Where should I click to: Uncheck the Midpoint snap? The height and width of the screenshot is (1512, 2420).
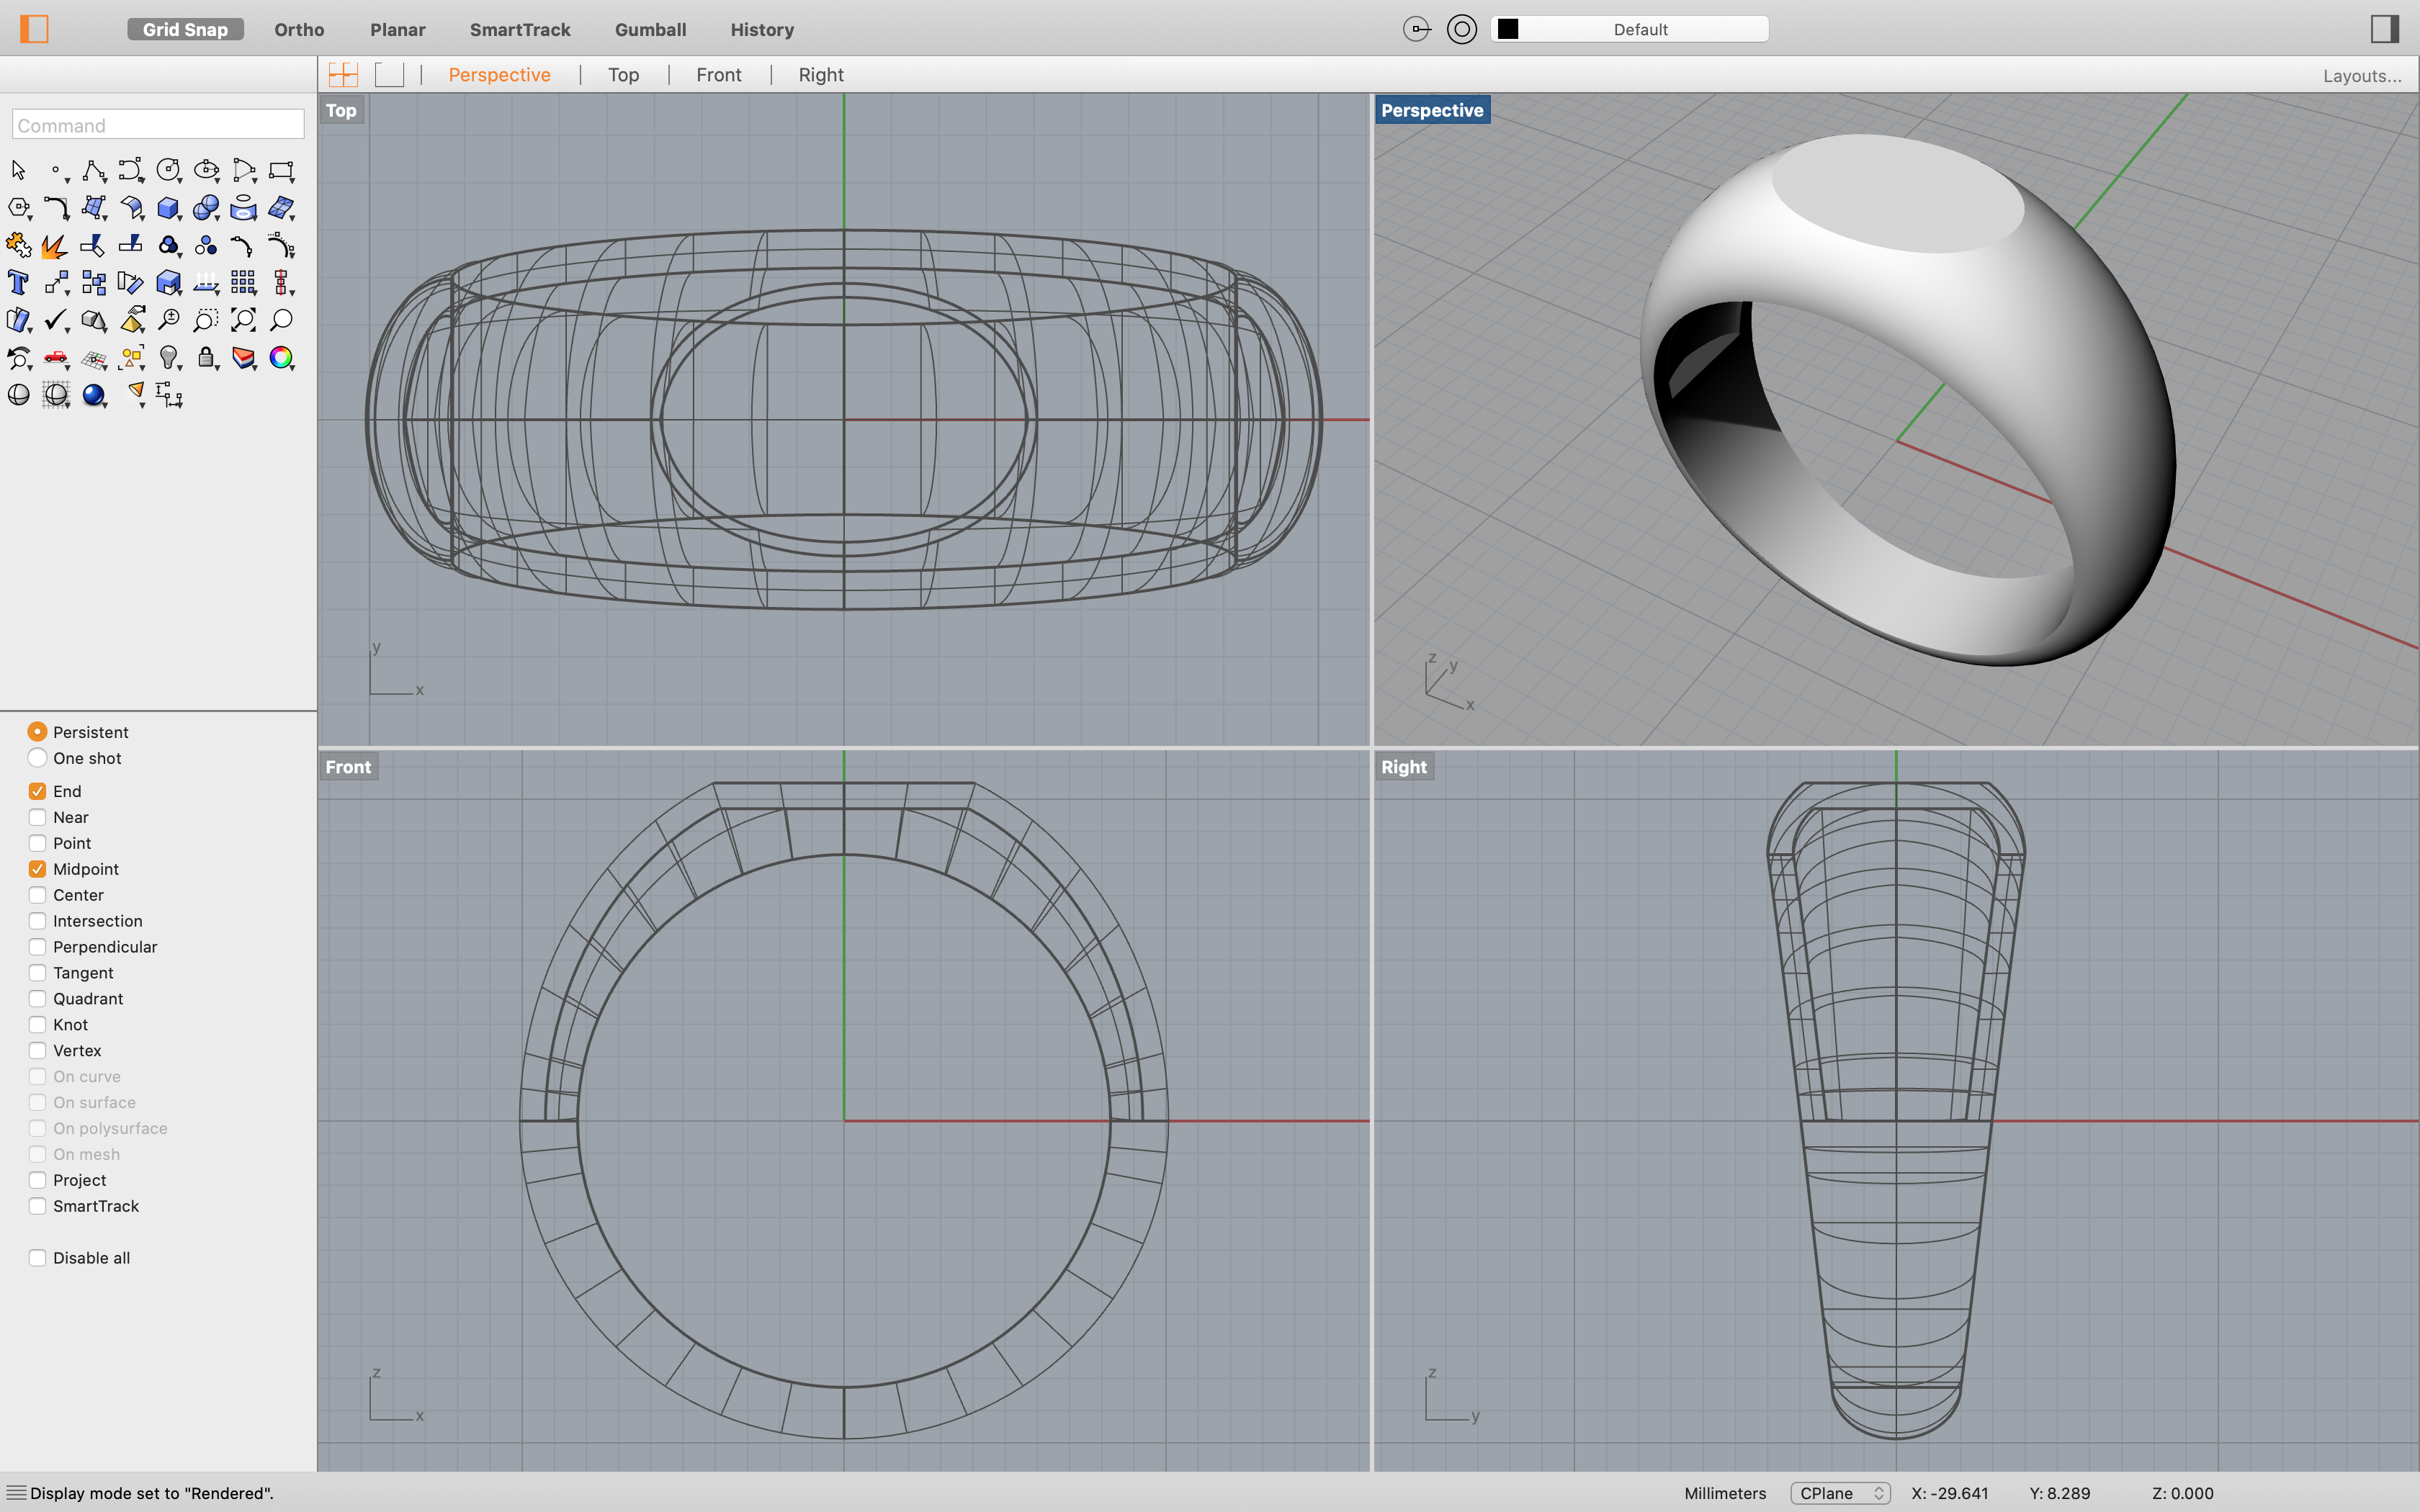click(38, 868)
